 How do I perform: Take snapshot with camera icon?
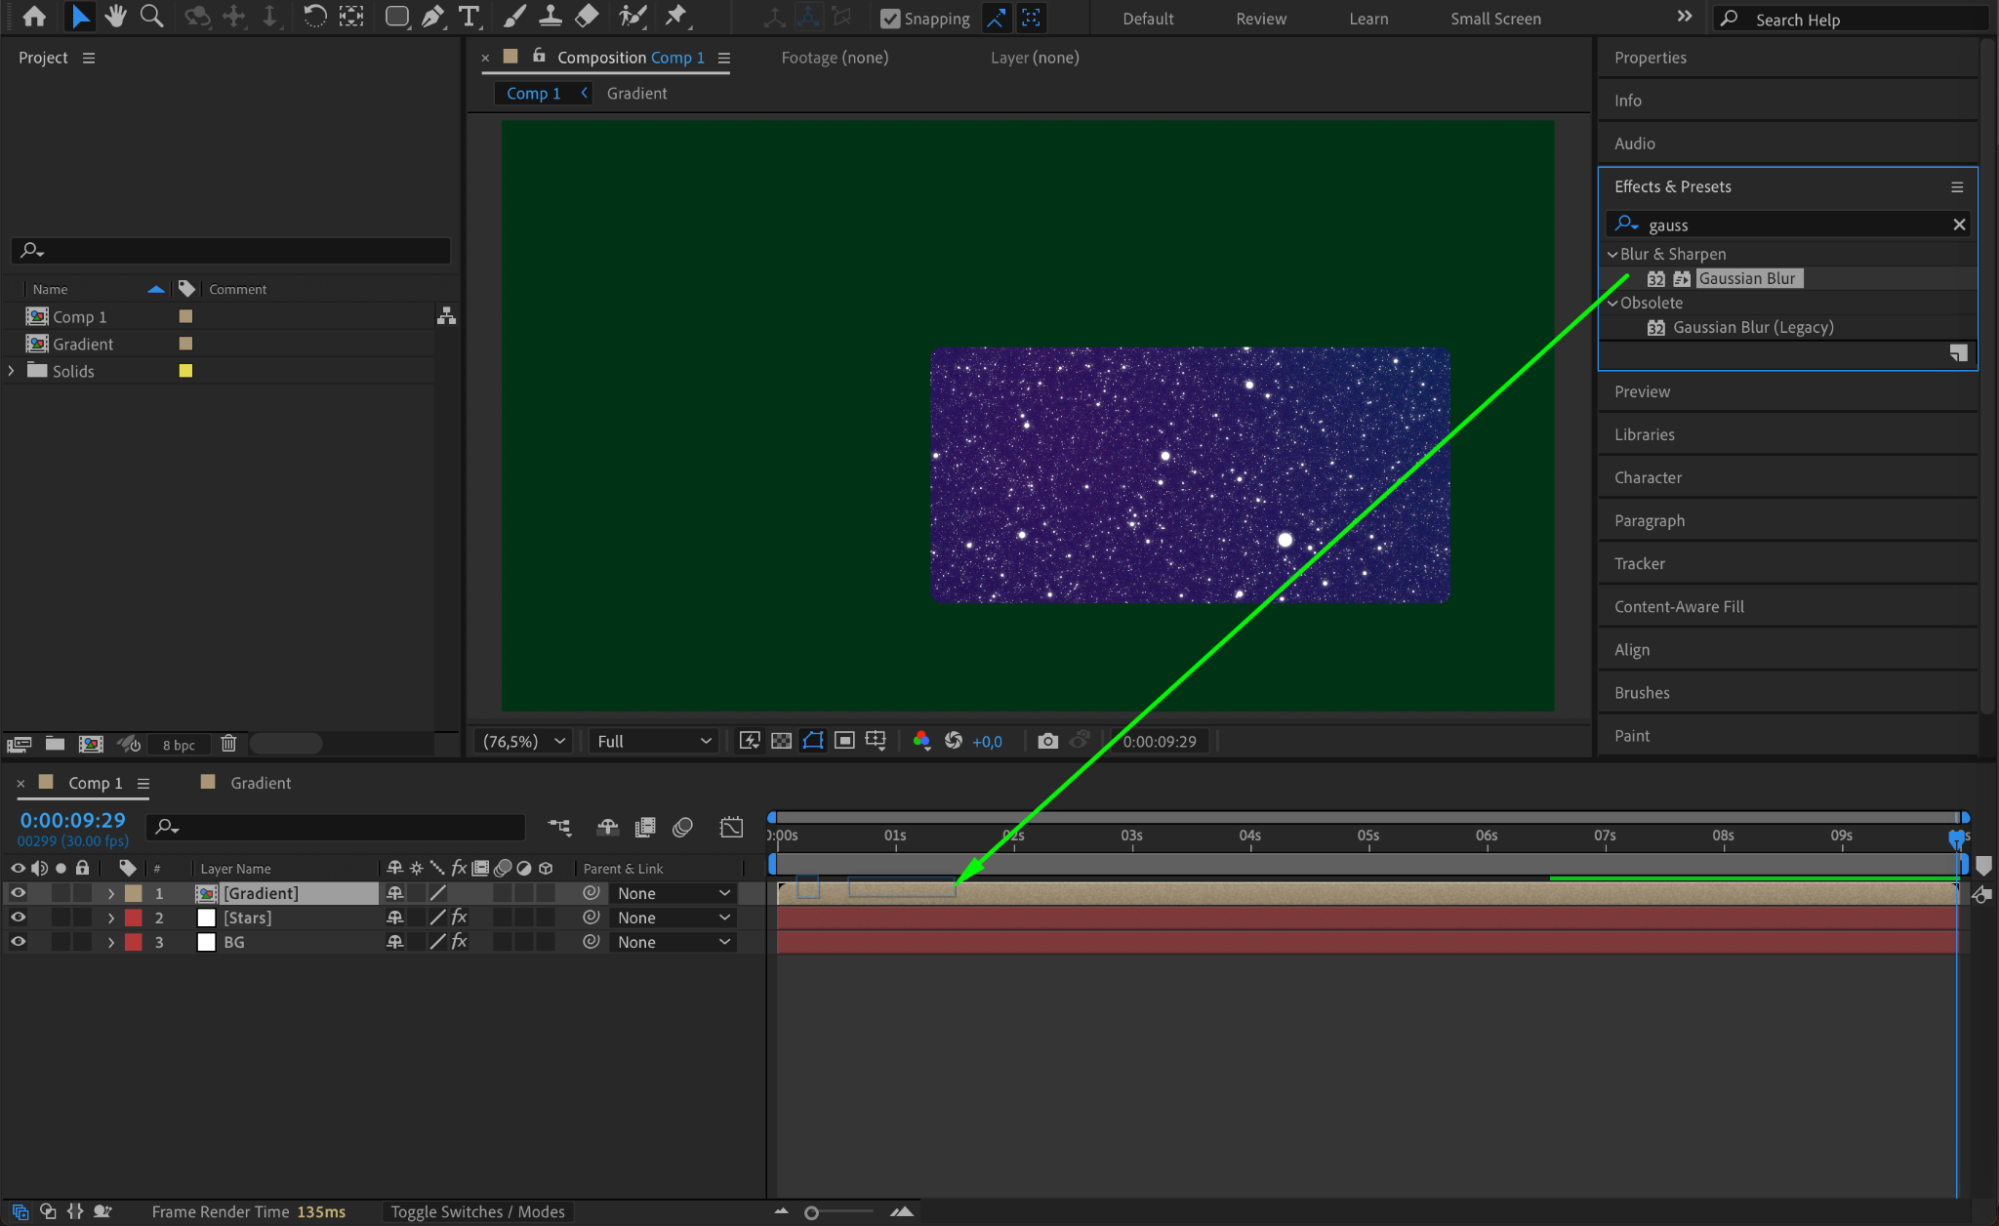1047,741
